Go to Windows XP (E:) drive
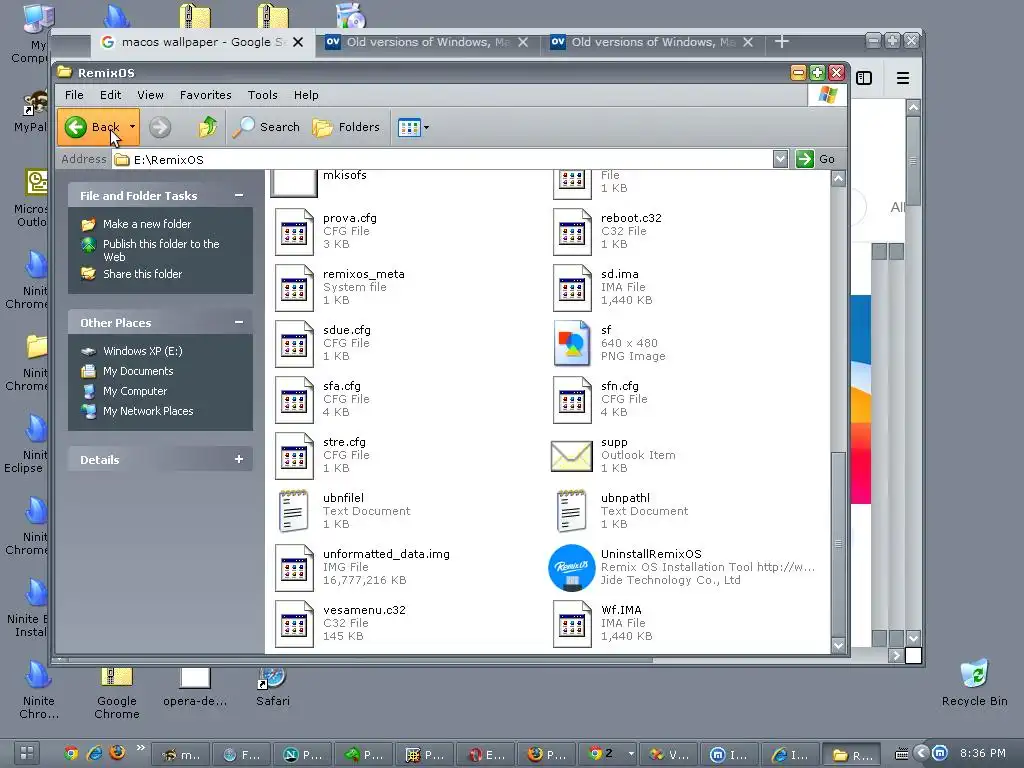1024x768 pixels. click(142, 351)
